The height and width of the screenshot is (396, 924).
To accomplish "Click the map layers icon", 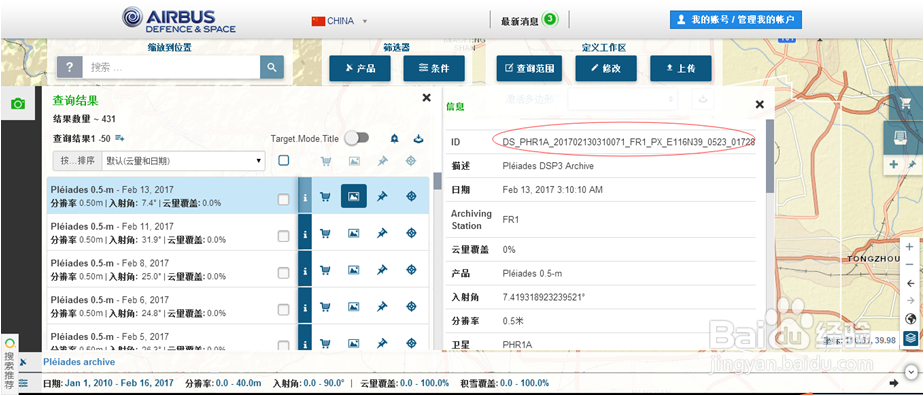I will [x=910, y=338].
